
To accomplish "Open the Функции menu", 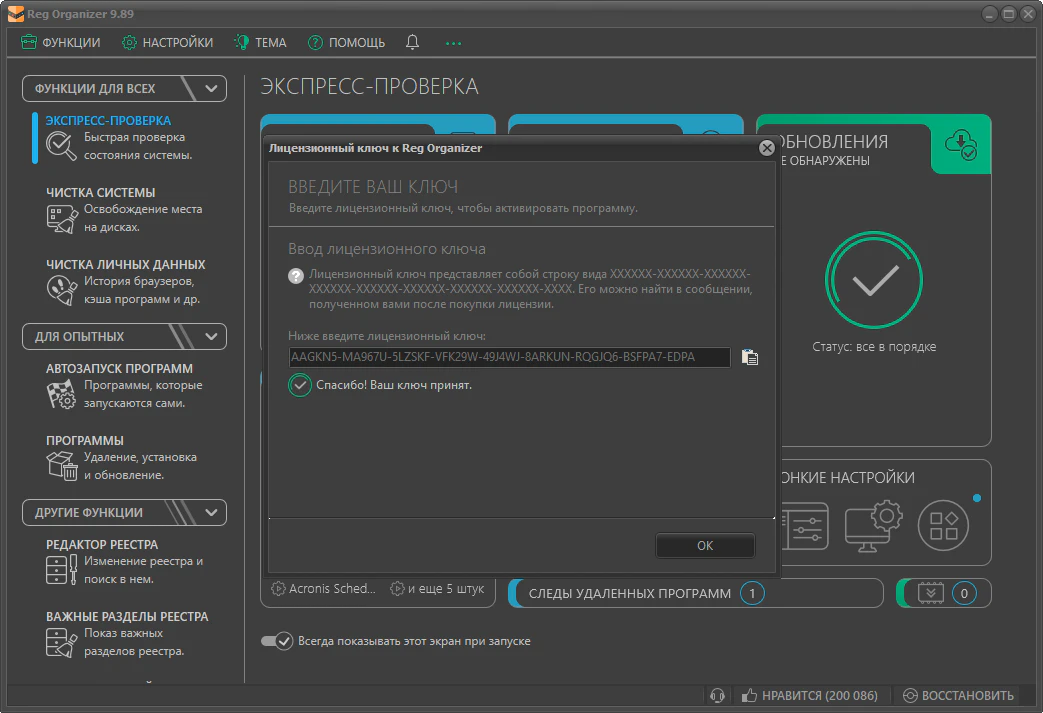I will [x=61, y=42].
